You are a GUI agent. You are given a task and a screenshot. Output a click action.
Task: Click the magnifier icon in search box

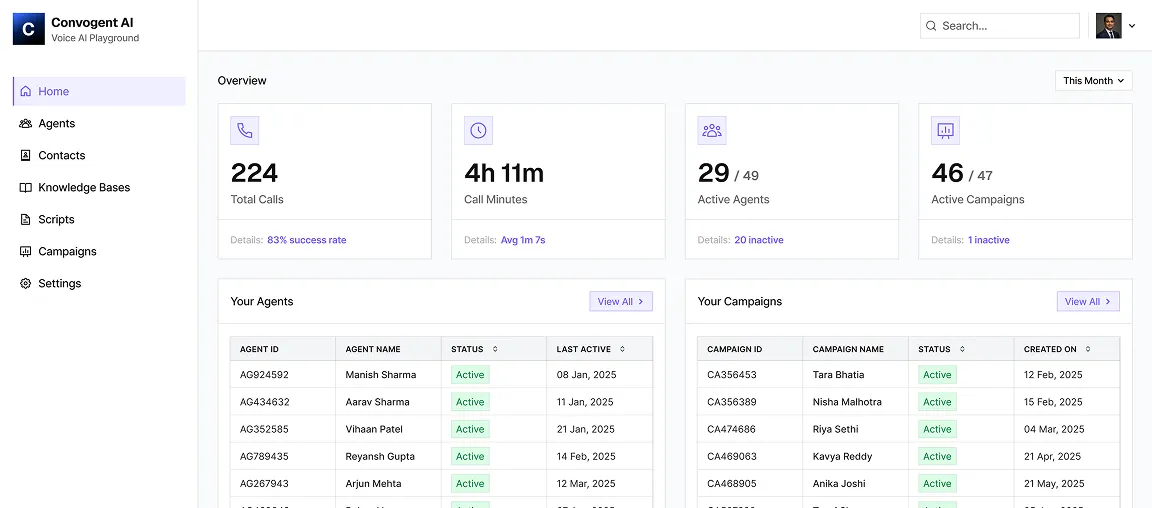pyautogui.click(x=931, y=26)
